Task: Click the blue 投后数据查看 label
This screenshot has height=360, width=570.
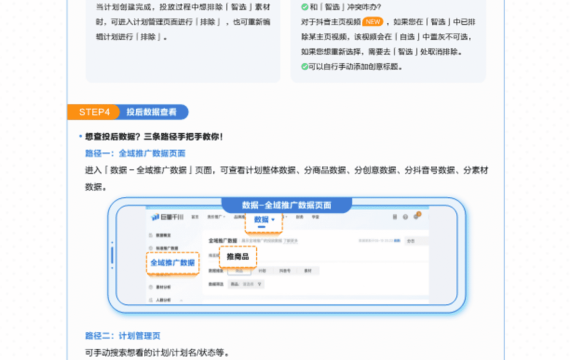Action: coord(152,112)
